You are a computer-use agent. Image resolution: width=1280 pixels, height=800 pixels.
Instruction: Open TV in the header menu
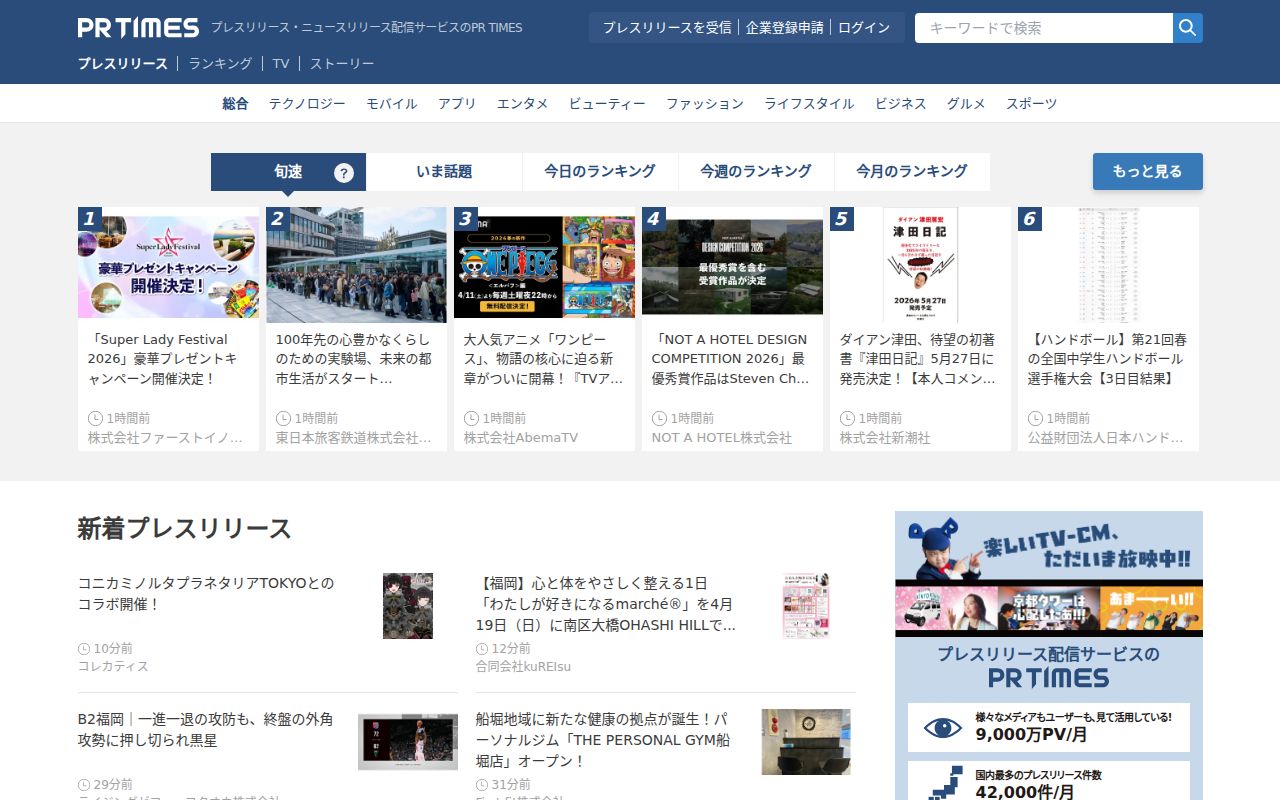(x=281, y=64)
